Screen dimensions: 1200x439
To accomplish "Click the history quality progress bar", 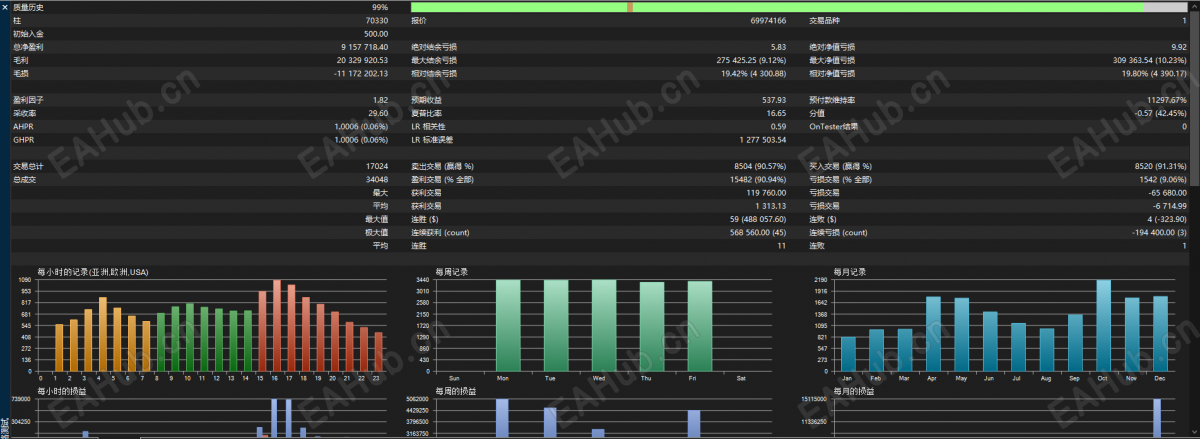I will point(798,6).
